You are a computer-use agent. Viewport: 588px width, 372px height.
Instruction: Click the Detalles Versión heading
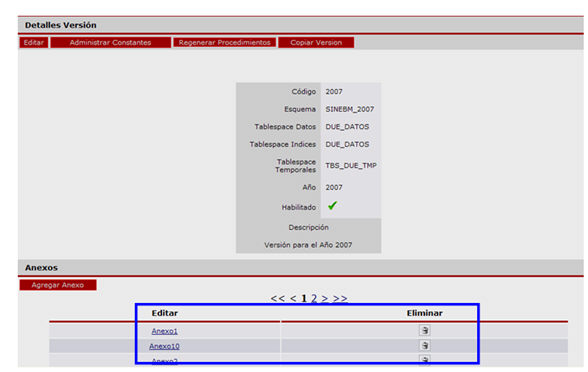(60, 25)
